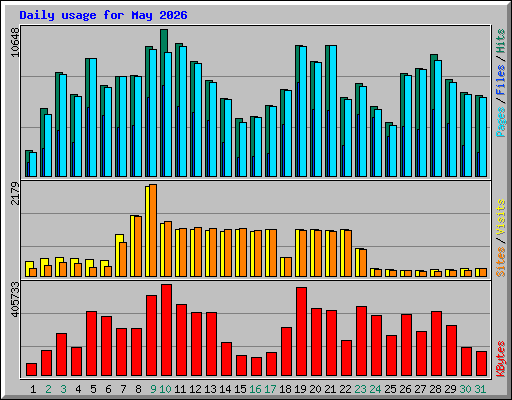The image size is (512, 400).
Task: Select day label 11 on the x-axis
Action: pyautogui.click(x=180, y=389)
